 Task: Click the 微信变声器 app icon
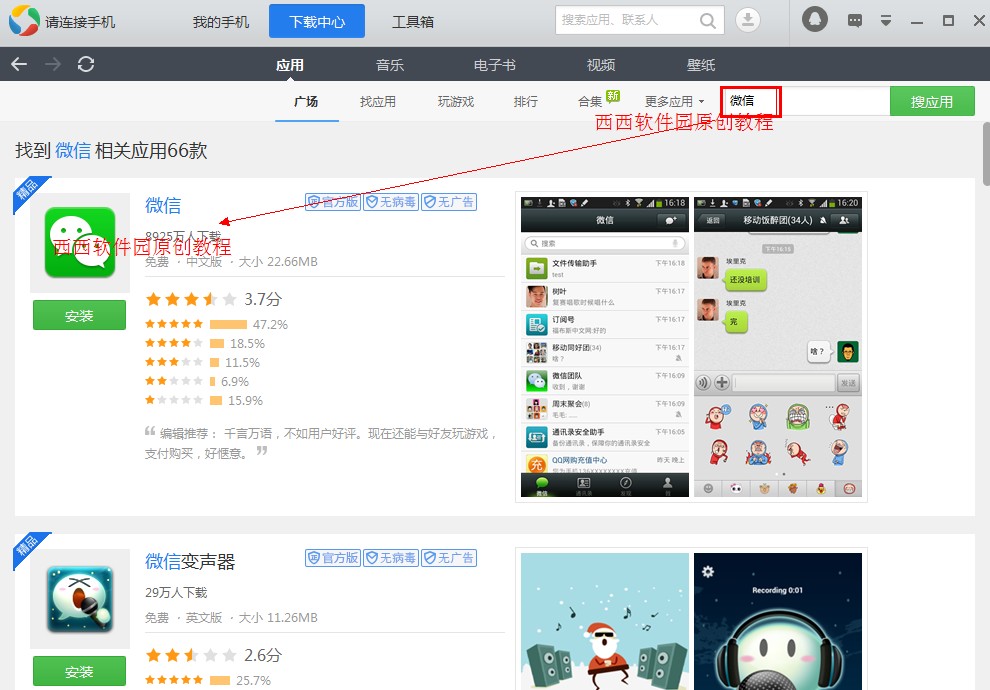[x=80, y=598]
